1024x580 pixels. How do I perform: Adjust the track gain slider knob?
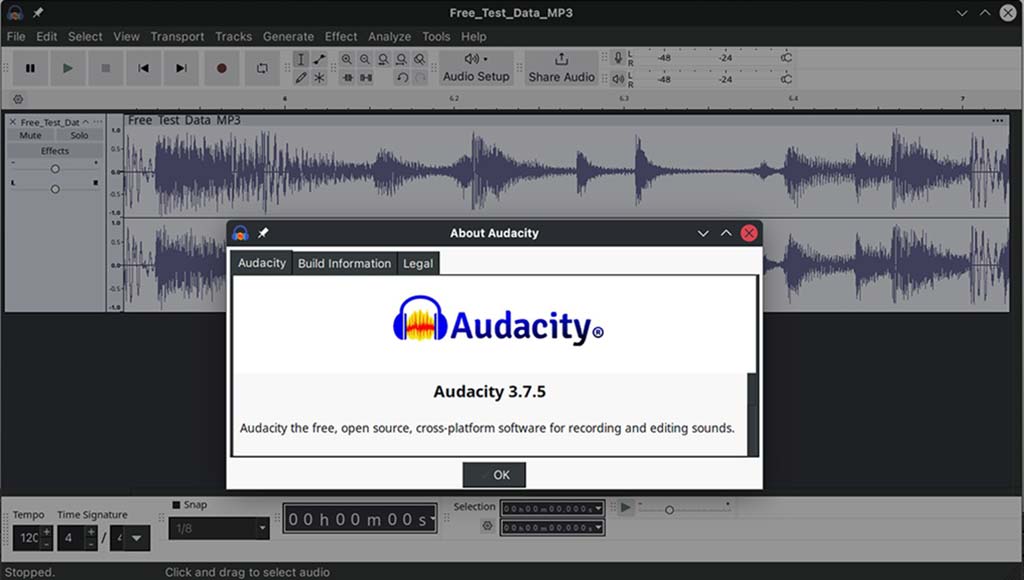55,169
